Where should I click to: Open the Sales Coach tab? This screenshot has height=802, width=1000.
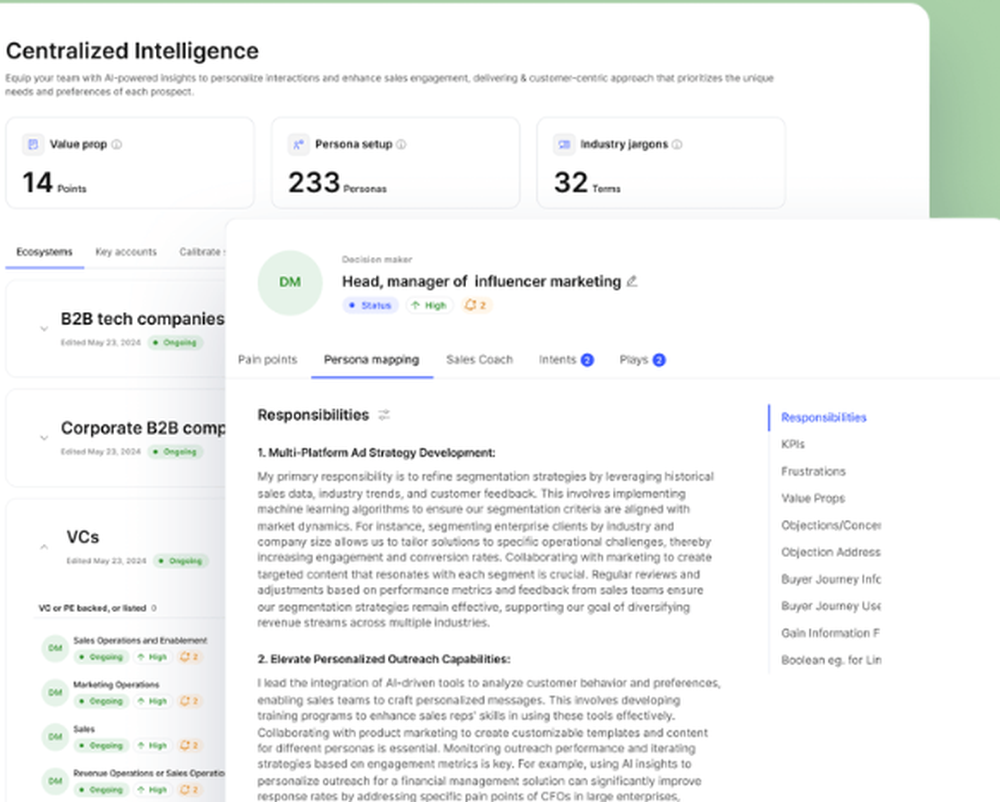479,360
